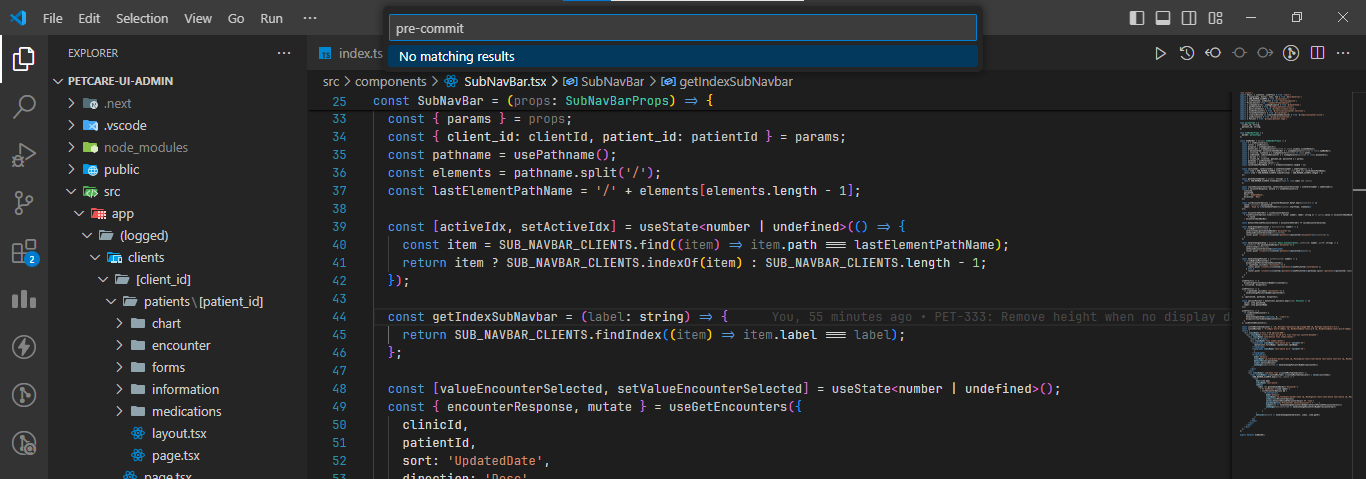Expand the .next folder
Screen dimensions: 1366x479
72,103
